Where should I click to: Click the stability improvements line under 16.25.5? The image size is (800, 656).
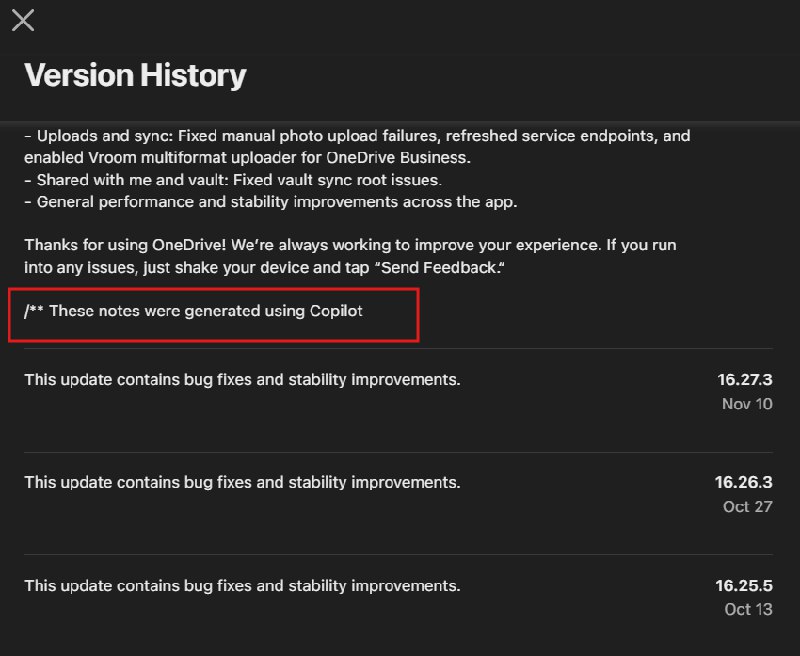(243, 585)
